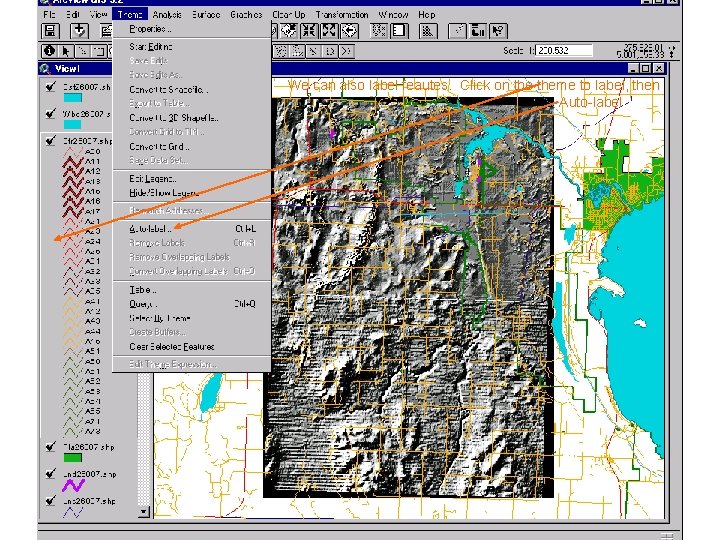Viewport: 720px width, 540px height.
Task: Choose Auto-label from the Theme menu
Action: click(x=150, y=228)
